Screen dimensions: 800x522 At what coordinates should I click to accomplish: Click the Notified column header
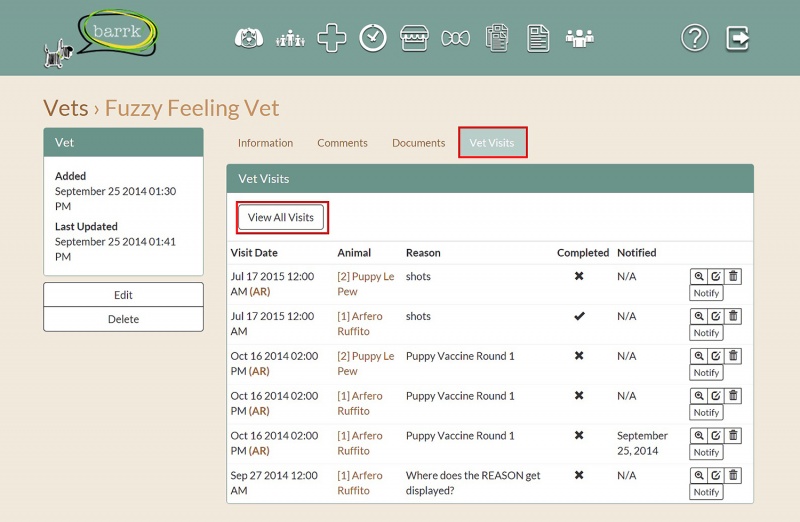coord(637,253)
